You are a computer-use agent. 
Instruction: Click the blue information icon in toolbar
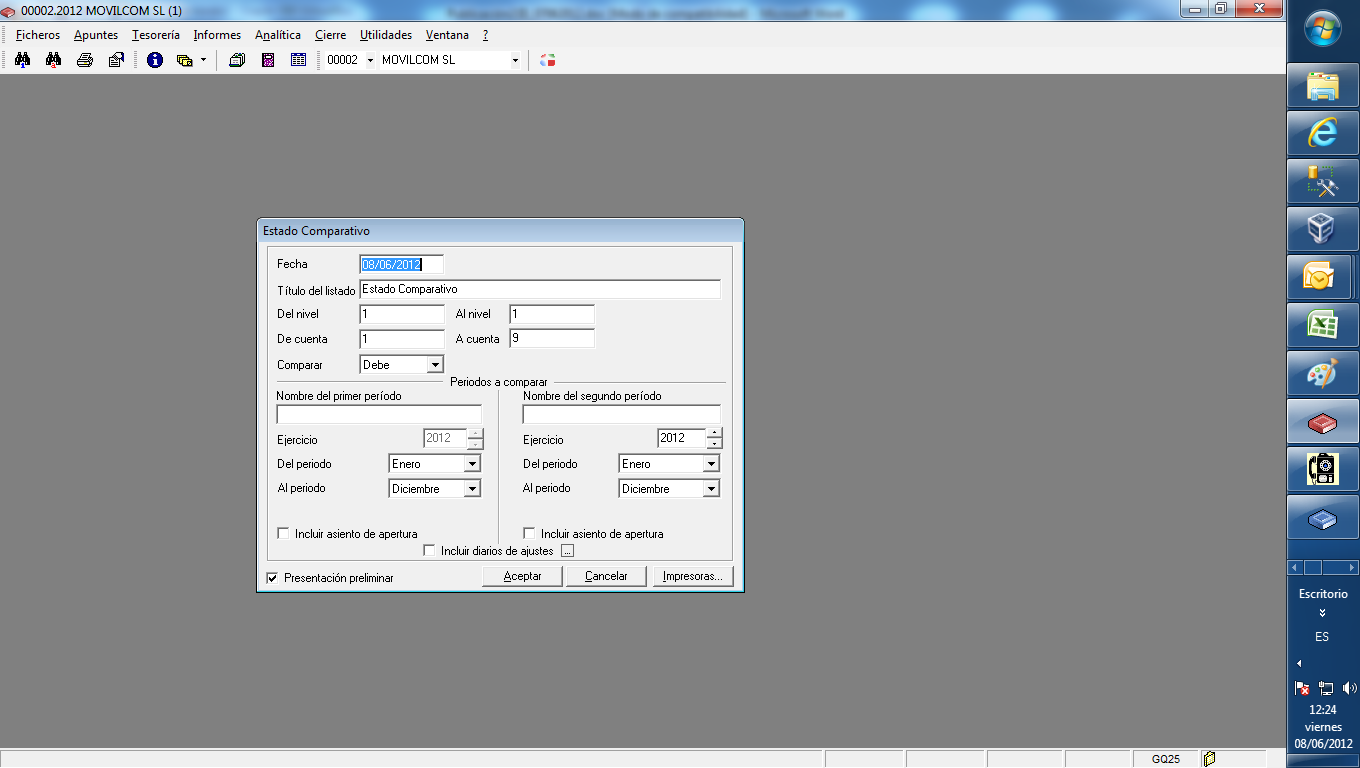pyautogui.click(x=155, y=60)
